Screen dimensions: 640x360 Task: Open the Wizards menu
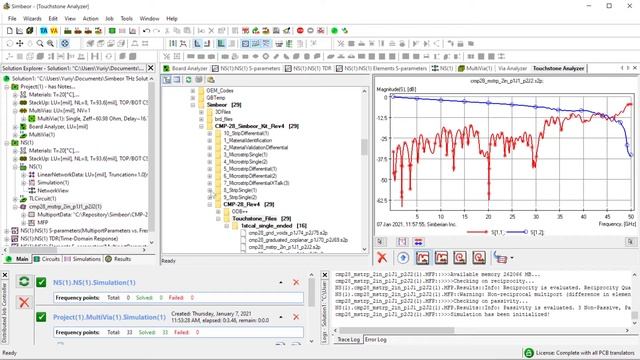pos(32,19)
